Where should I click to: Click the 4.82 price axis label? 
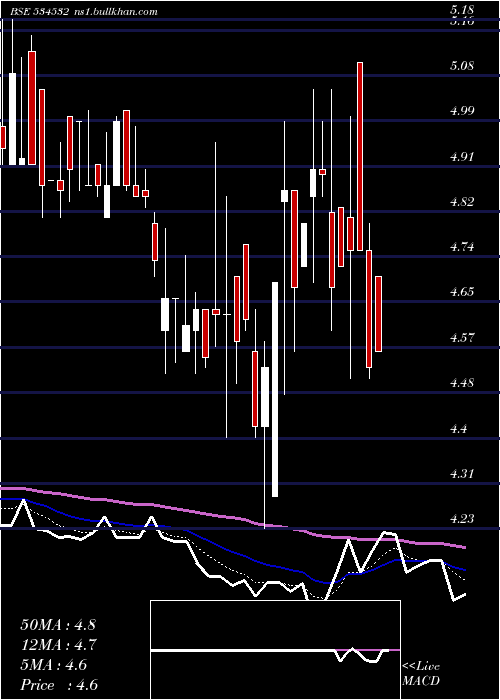(462, 202)
